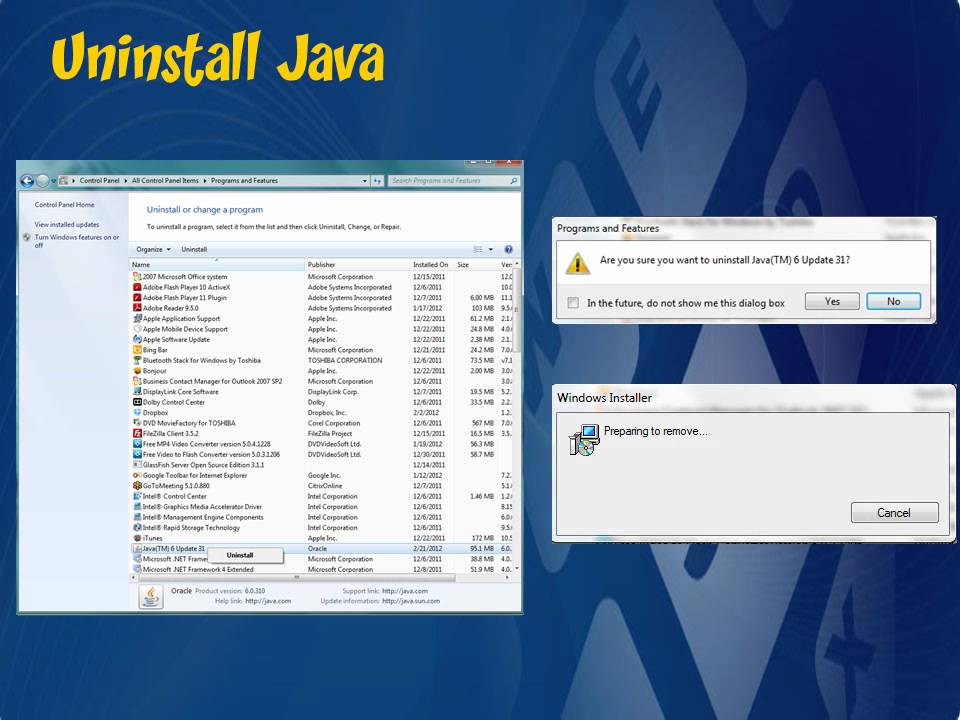This screenshot has height=720, width=960.
Task: Click Uninstall in the toolbar
Action: pos(194,249)
